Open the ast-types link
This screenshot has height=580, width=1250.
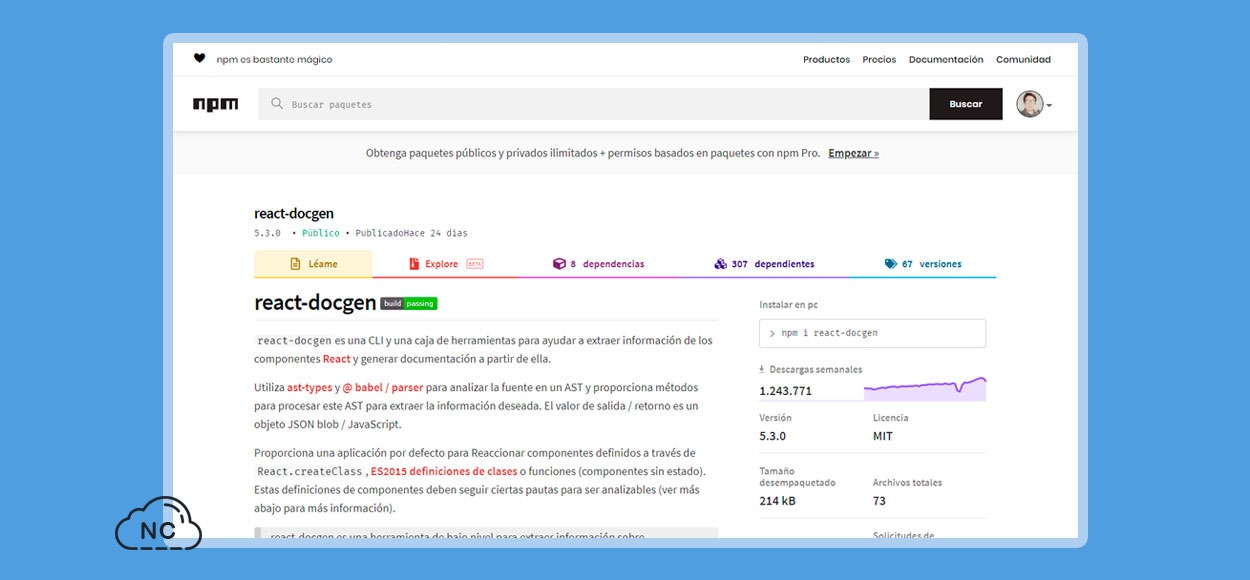(x=309, y=387)
